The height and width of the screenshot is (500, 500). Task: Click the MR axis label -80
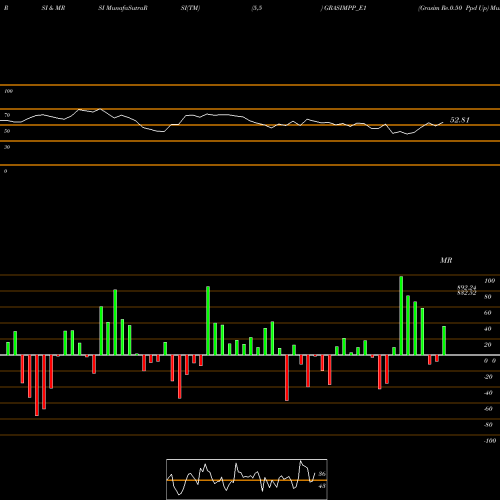coord(488,425)
